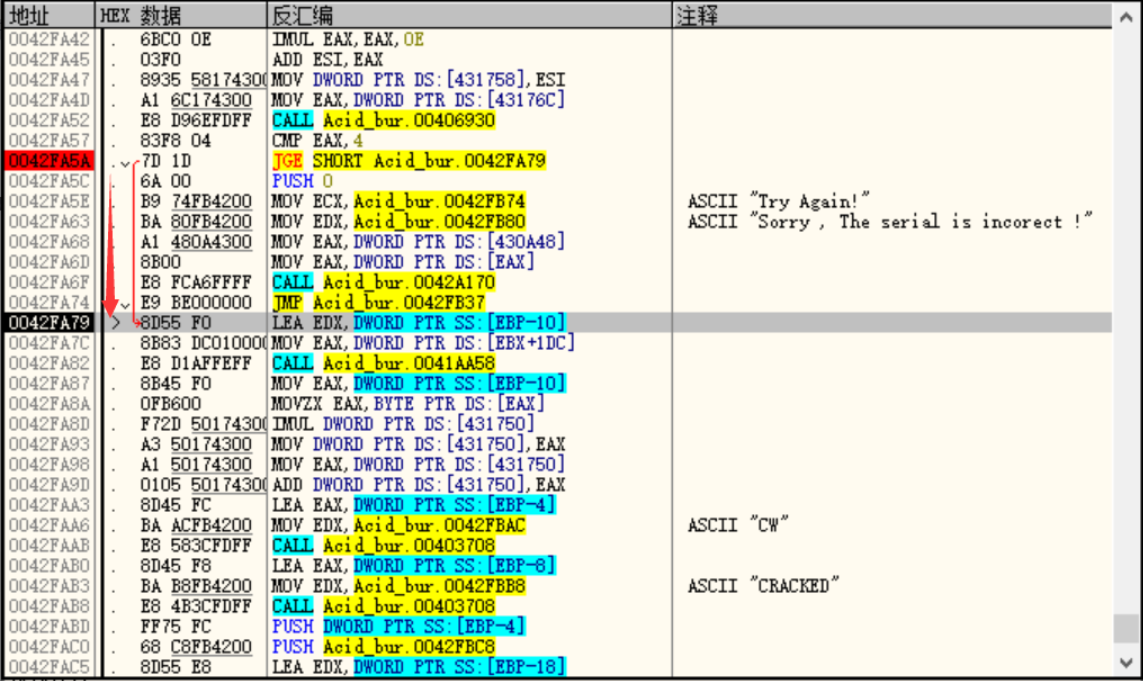Click hex bytes 0FB600
The image size is (1143, 681).
(171, 404)
